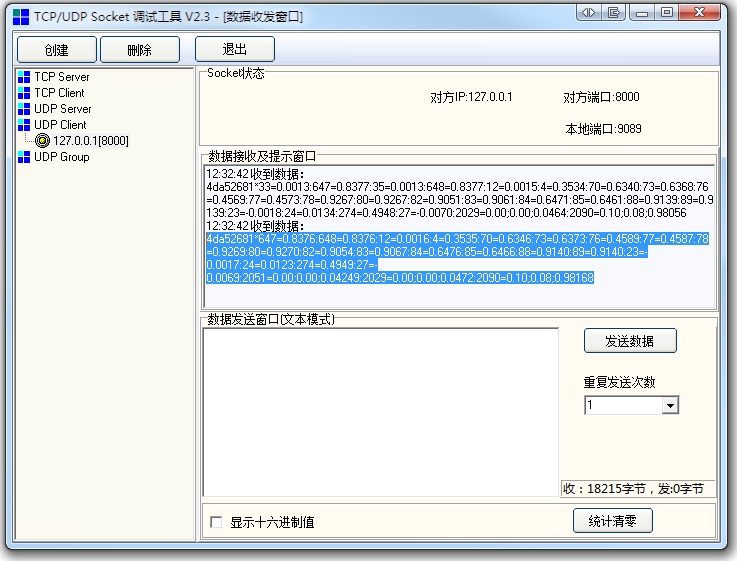Select the UDP Client tree icon
The image size is (737, 561).
coord(24,125)
